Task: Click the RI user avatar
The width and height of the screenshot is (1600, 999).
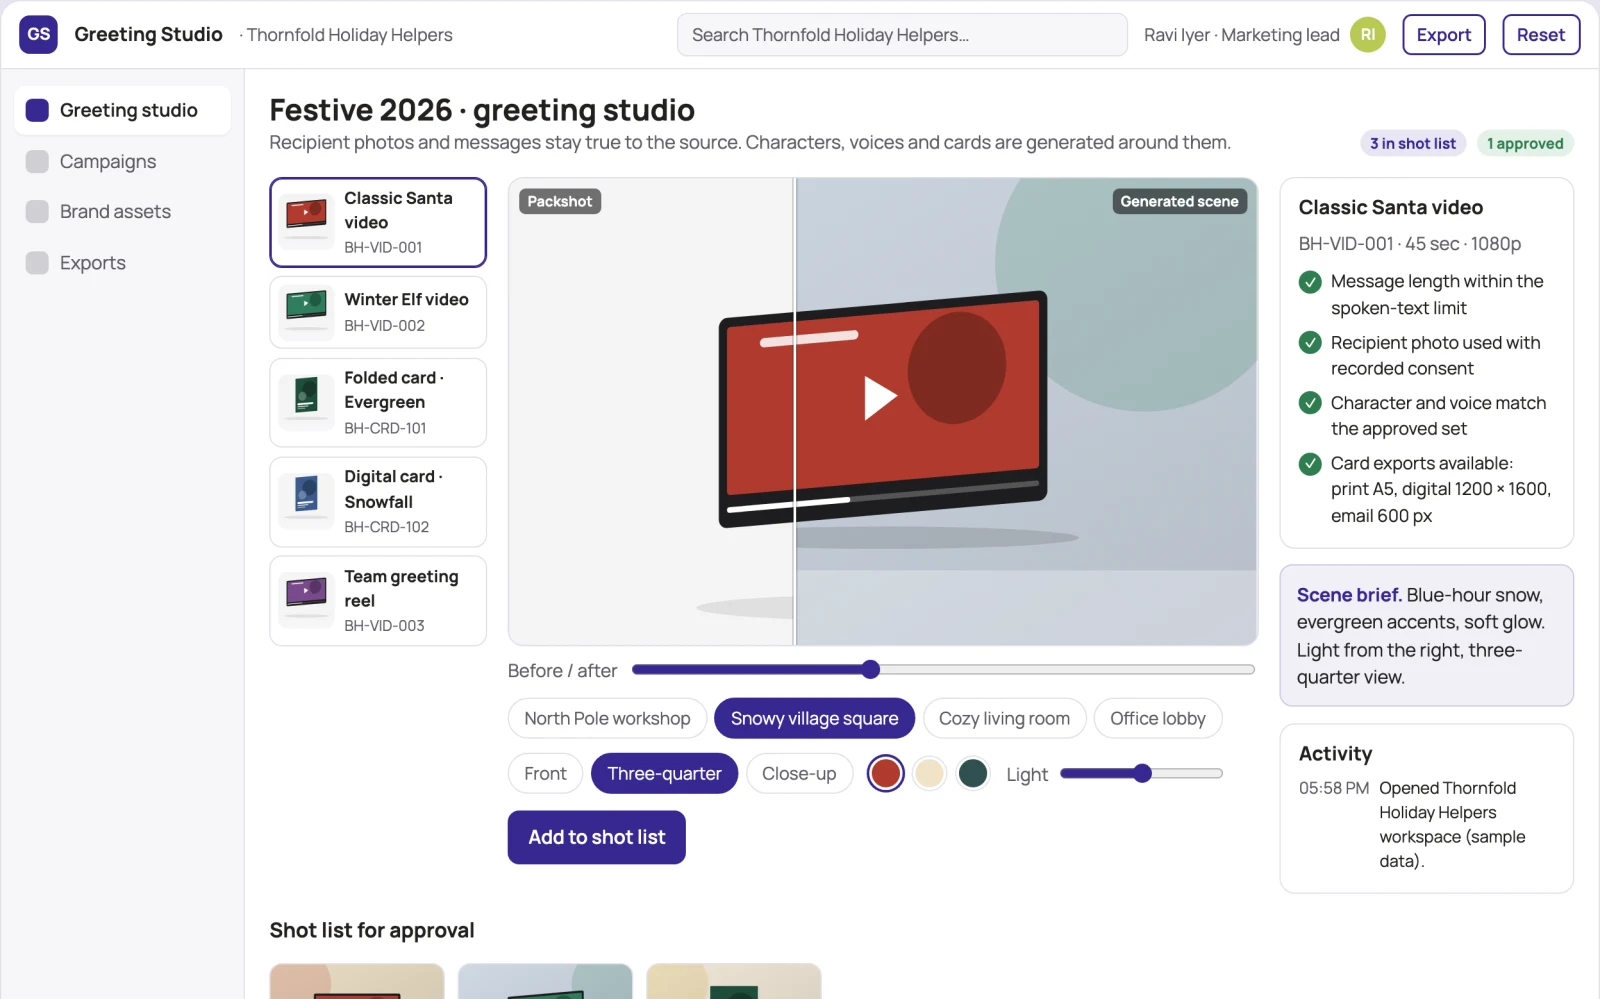Action: (1367, 35)
